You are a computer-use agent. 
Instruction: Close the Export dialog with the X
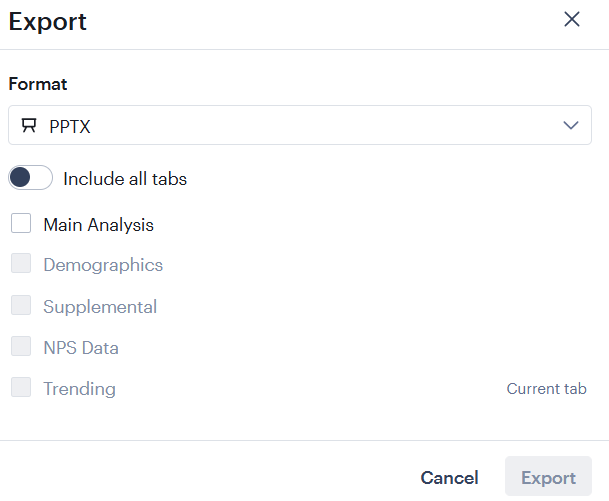[x=572, y=20]
